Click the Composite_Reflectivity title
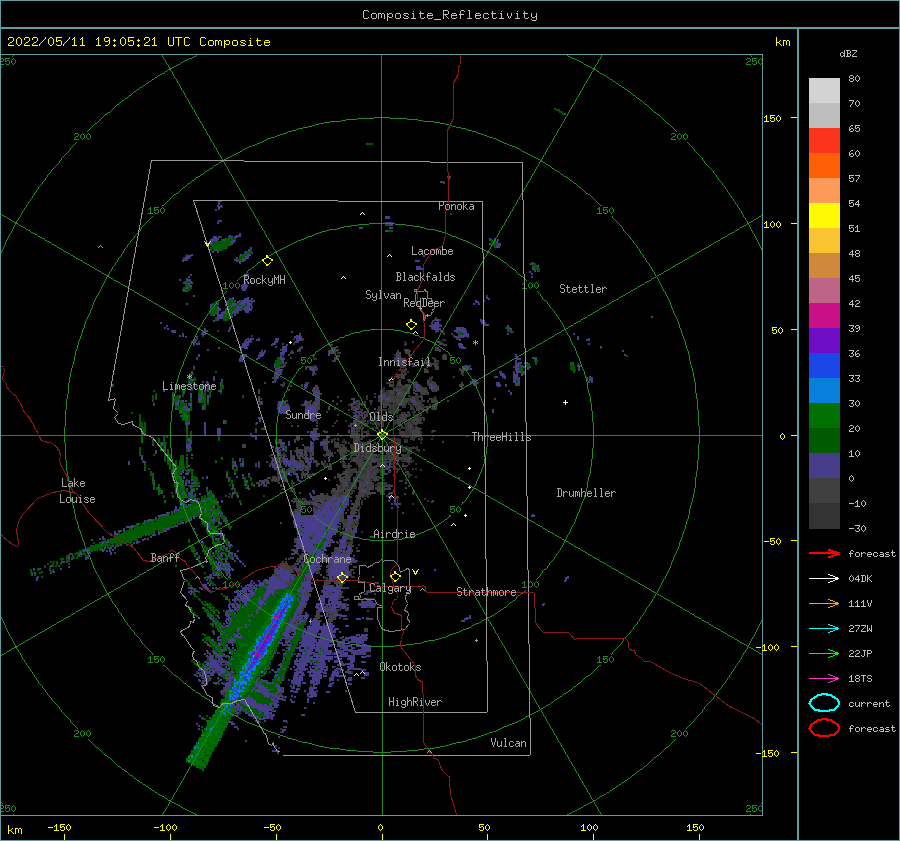Image resolution: width=900 pixels, height=841 pixels. [x=450, y=15]
